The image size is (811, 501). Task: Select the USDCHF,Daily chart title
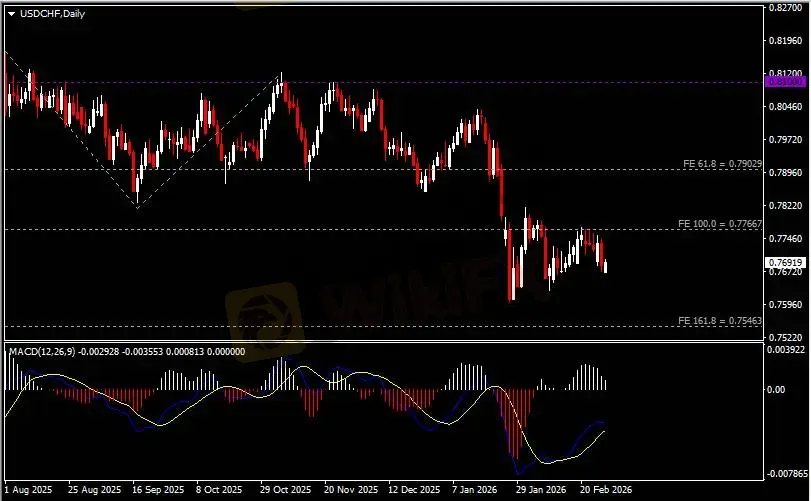tap(52, 14)
